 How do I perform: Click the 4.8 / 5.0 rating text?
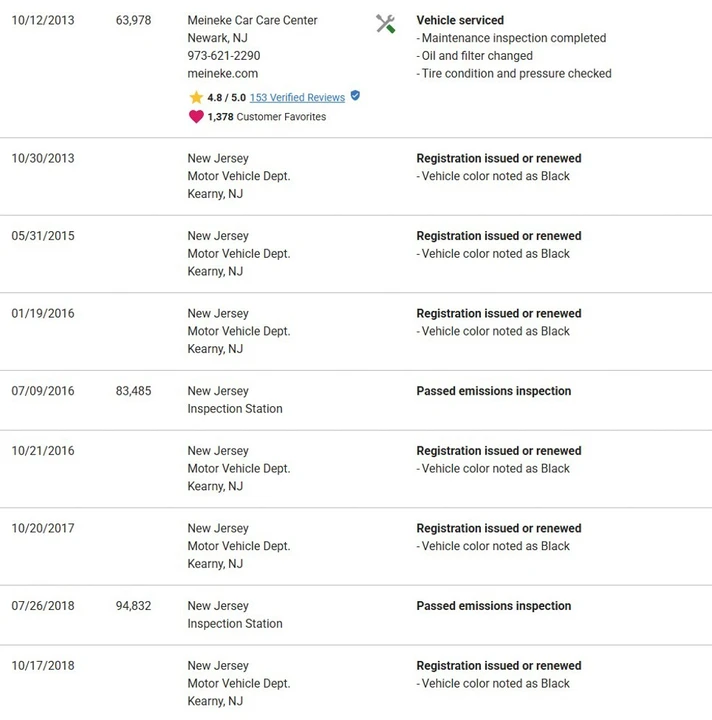click(226, 97)
